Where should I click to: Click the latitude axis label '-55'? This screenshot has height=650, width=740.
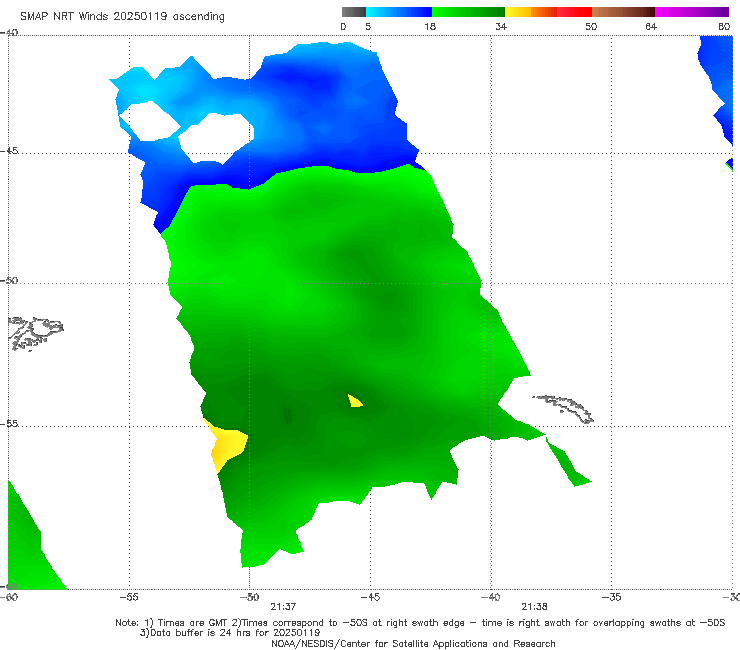(9, 424)
